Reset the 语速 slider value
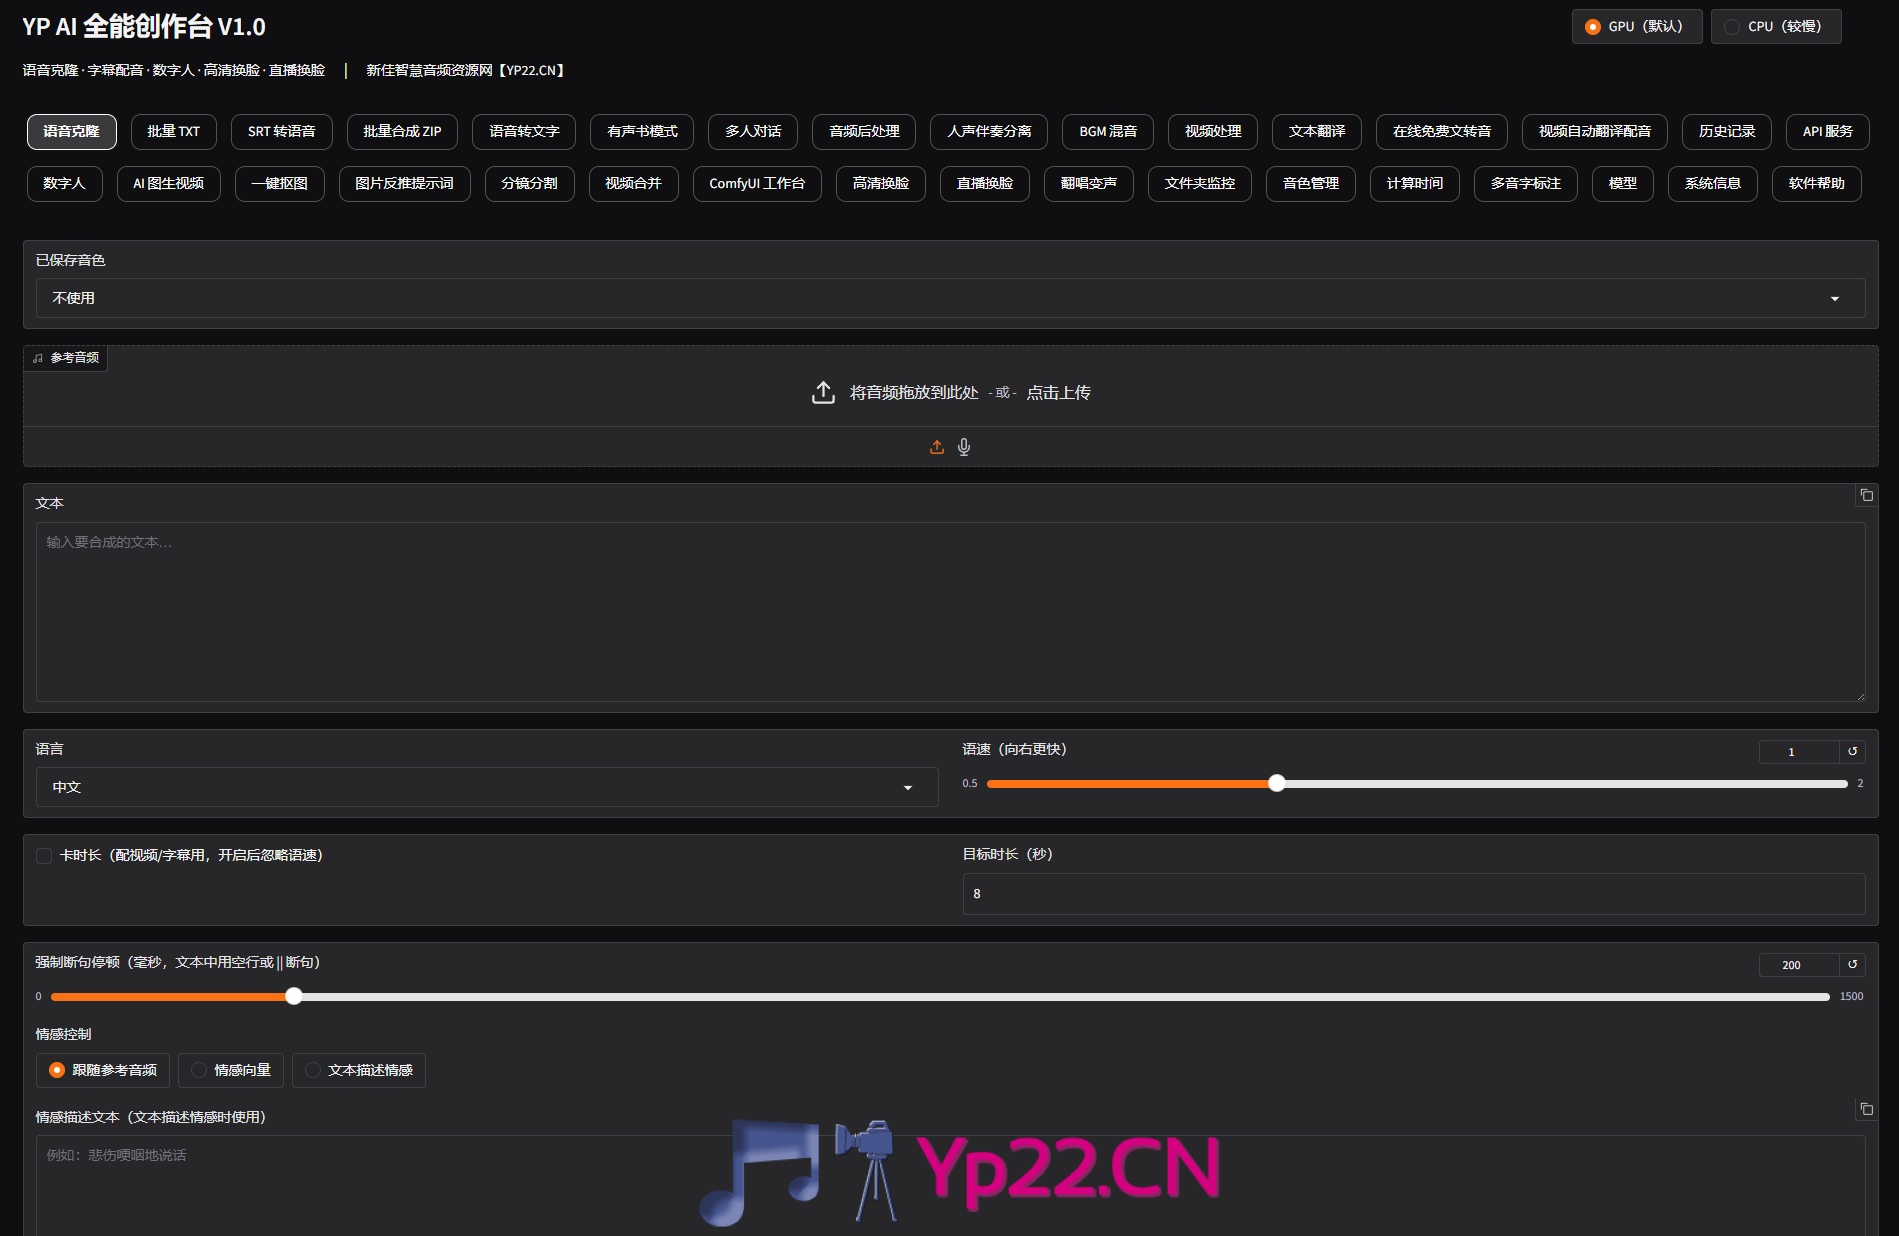Image resolution: width=1899 pixels, height=1236 pixels. (x=1853, y=751)
